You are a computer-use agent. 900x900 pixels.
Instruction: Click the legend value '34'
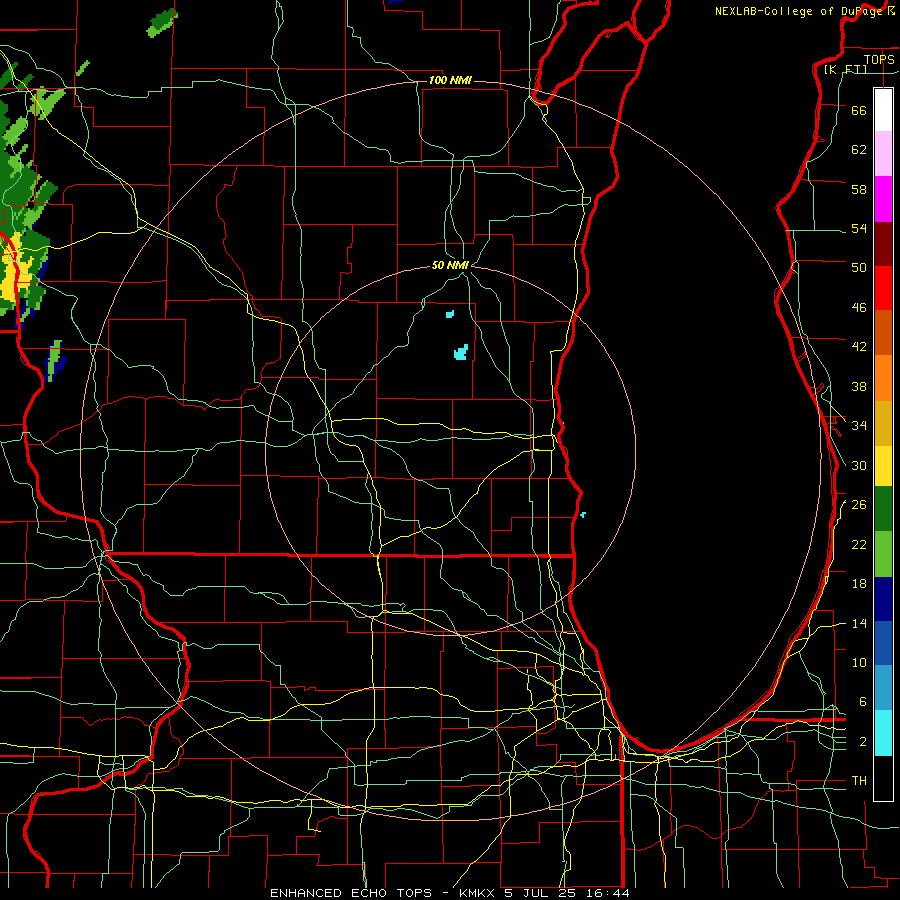(859, 425)
